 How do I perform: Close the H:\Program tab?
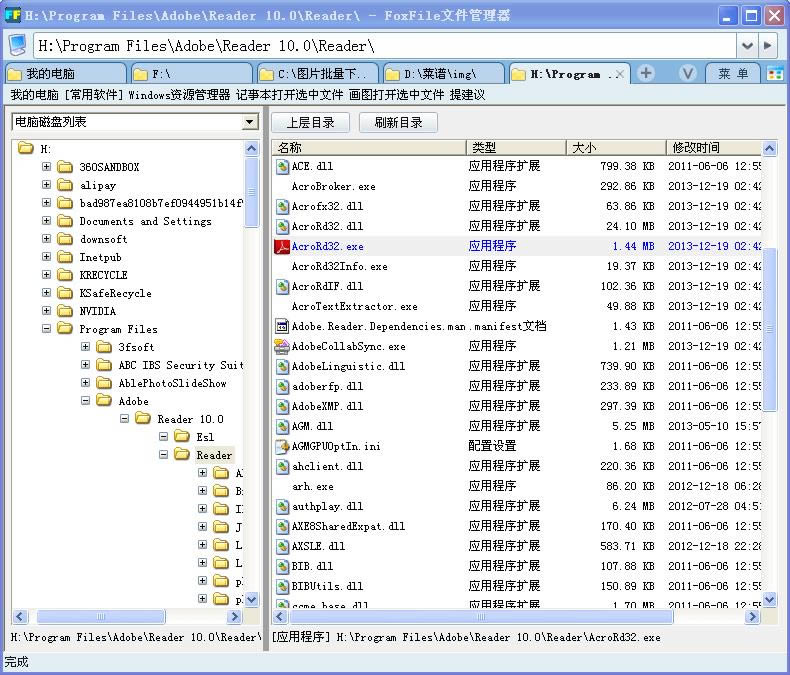[620, 74]
